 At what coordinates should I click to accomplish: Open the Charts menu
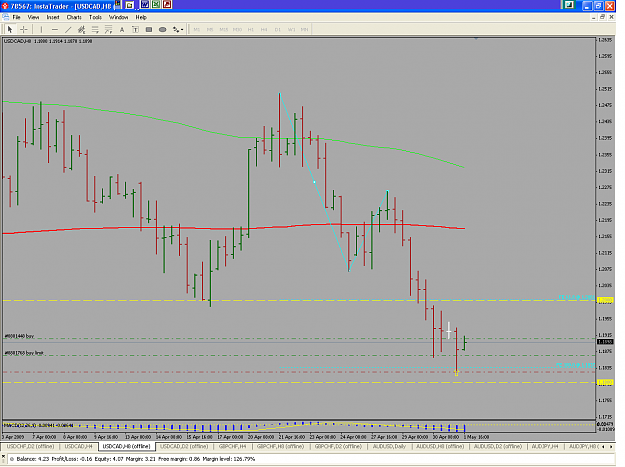[x=74, y=17]
